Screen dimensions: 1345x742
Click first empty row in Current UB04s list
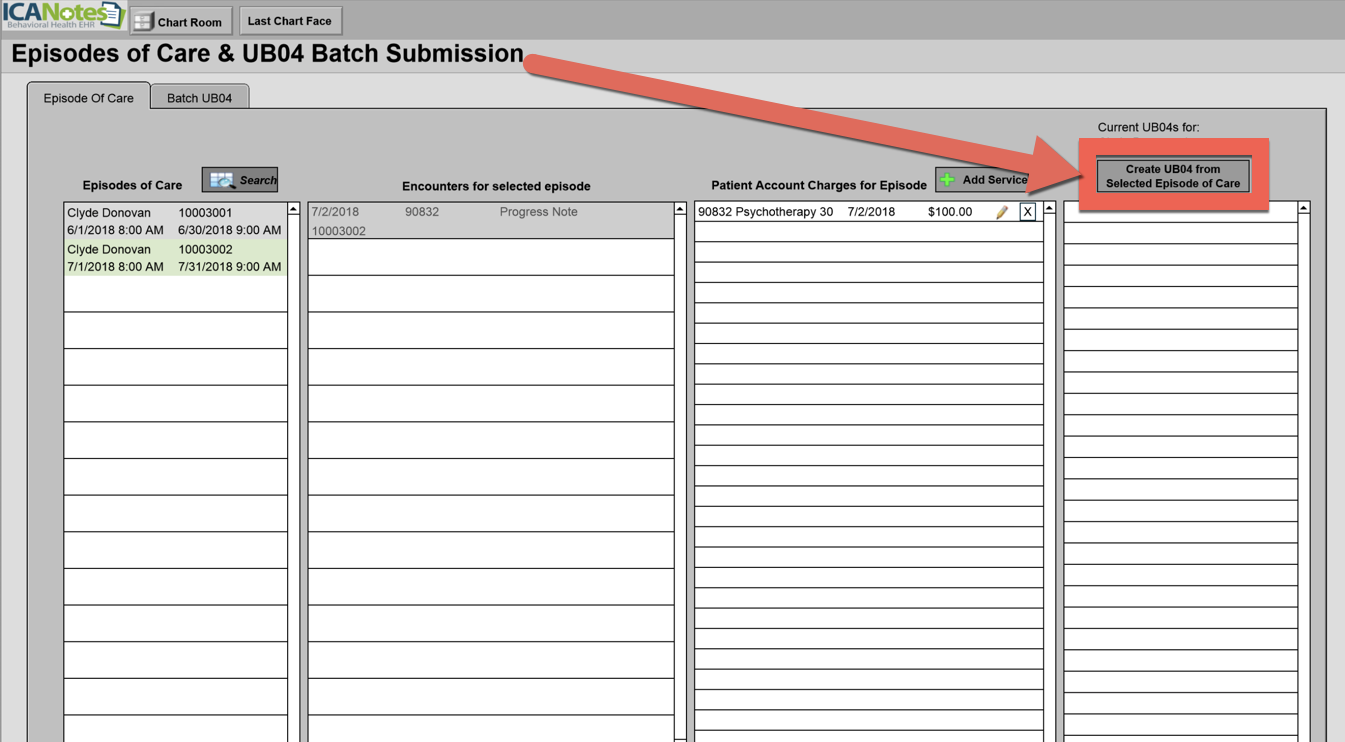point(1180,212)
